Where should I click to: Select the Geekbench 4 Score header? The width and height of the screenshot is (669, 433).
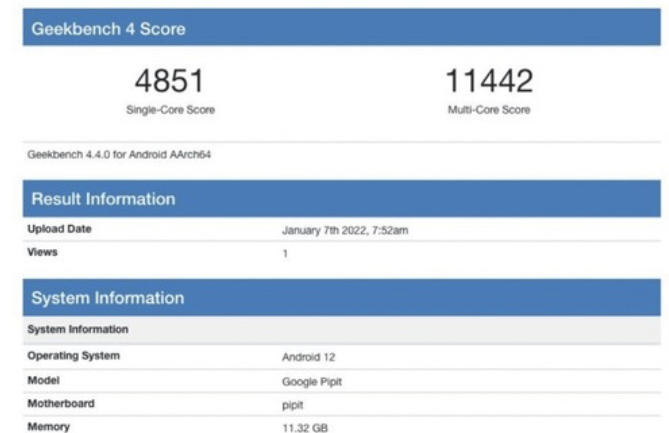pyautogui.click(x=342, y=28)
